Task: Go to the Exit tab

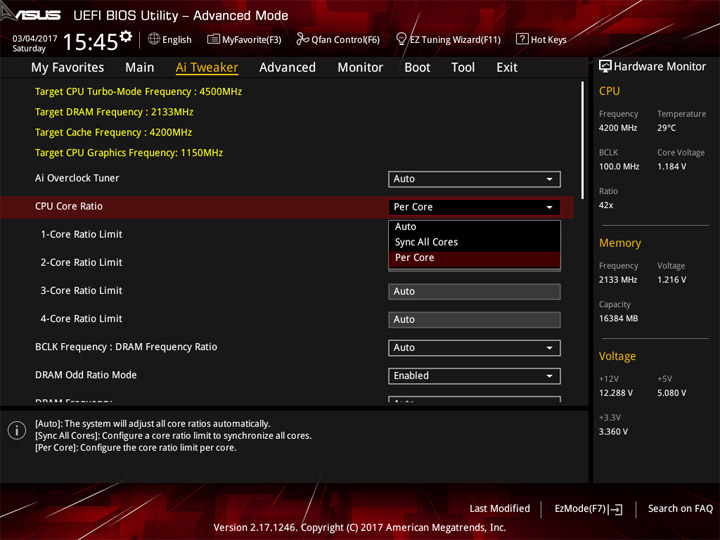Action: tap(507, 68)
